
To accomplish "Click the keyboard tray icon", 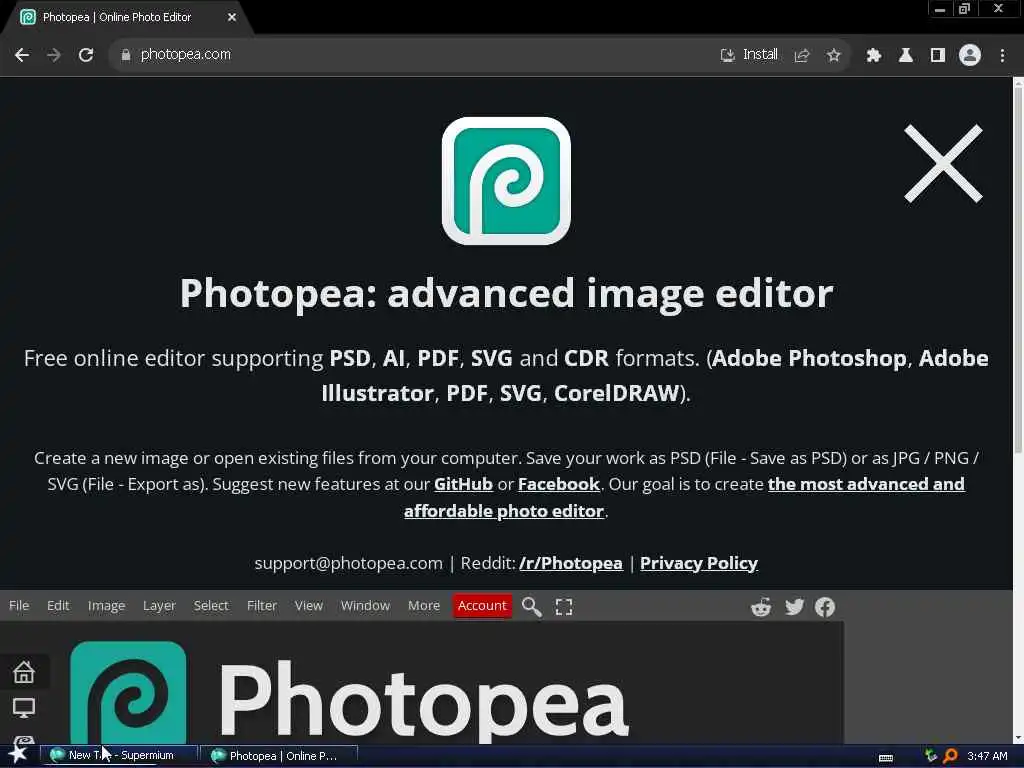I will [886, 758].
